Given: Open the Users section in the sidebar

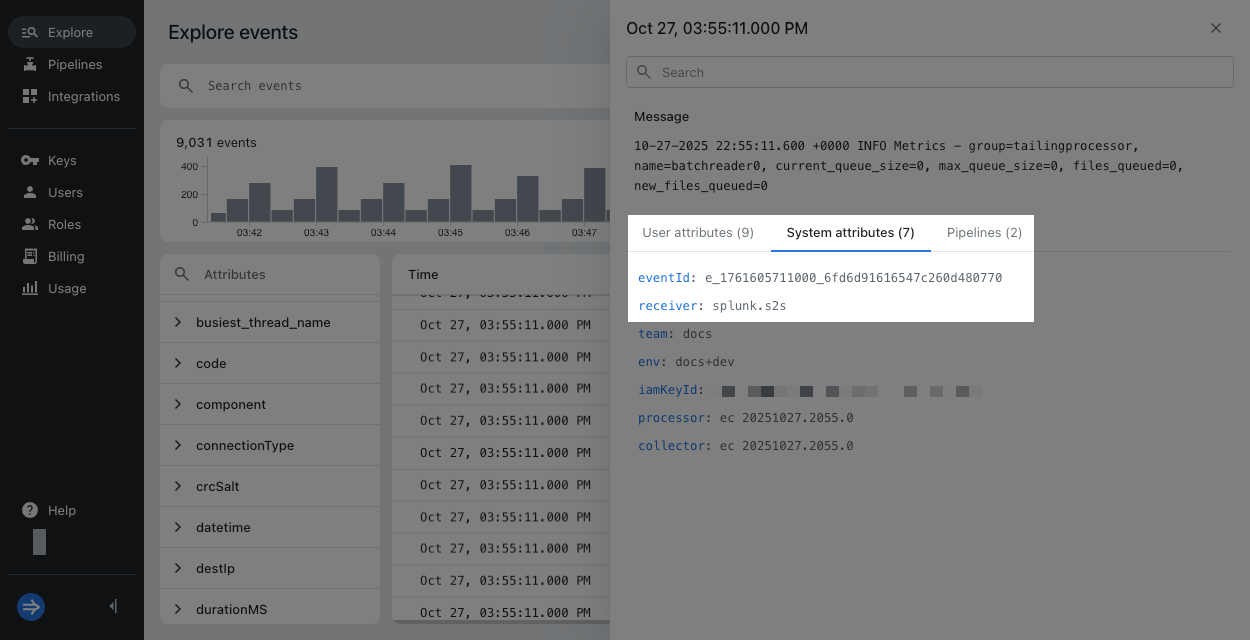Looking at the screenshot, I should coord(63,192).
